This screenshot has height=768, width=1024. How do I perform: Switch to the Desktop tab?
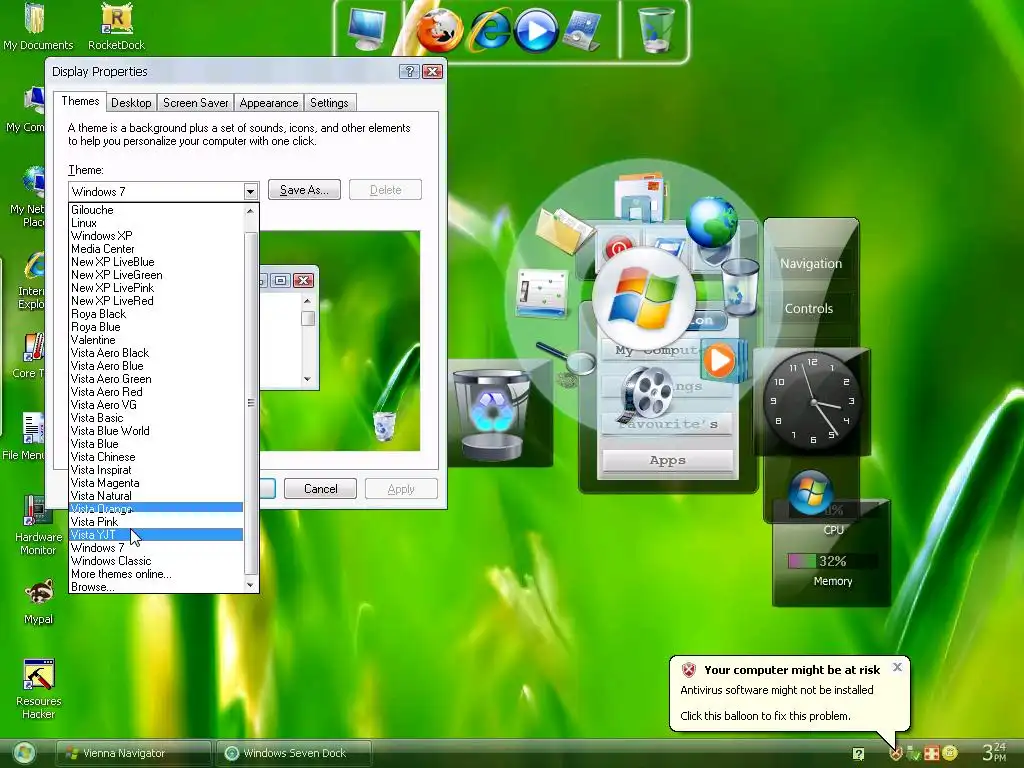[131, 103]
